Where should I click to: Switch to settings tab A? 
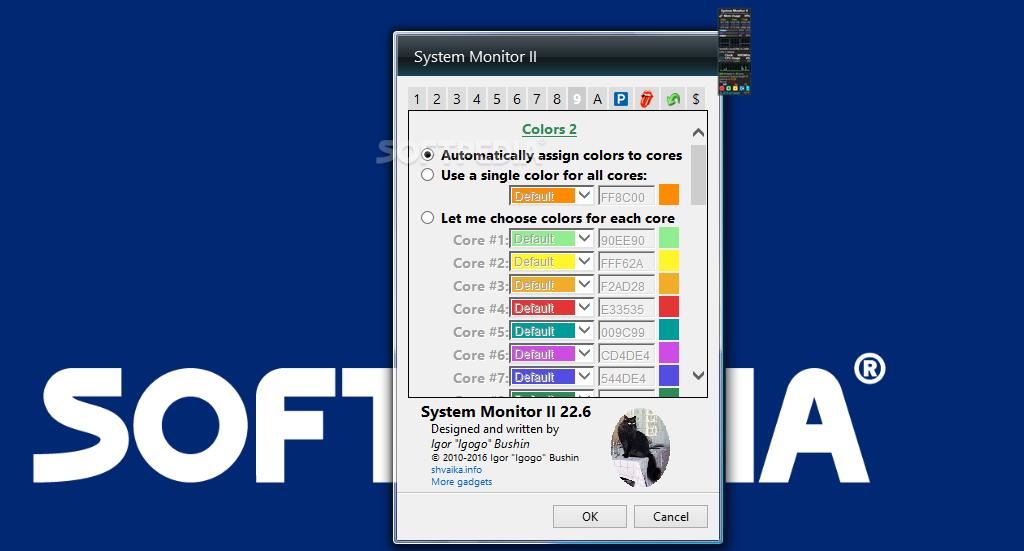pyautogui.click(x=597, y=99)
